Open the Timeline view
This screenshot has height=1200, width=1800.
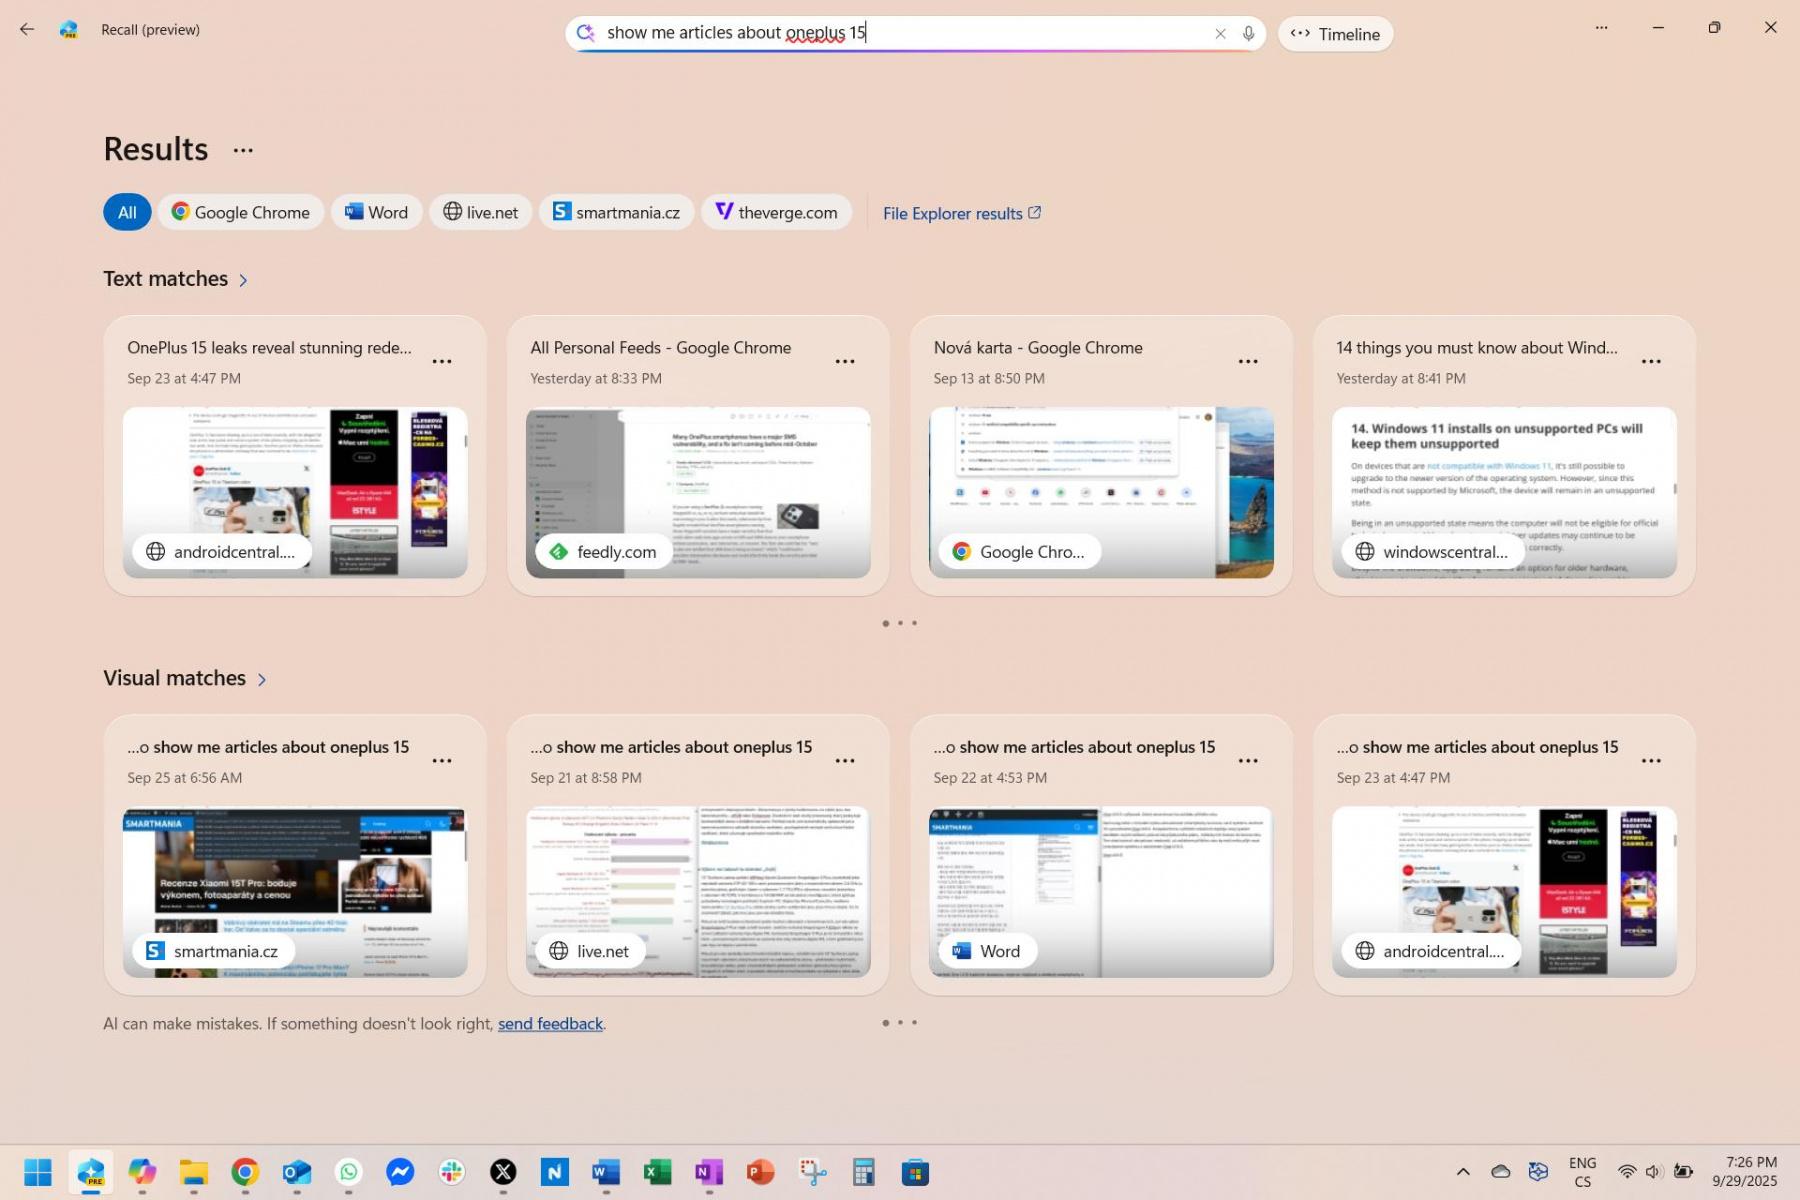point(1335,34)
